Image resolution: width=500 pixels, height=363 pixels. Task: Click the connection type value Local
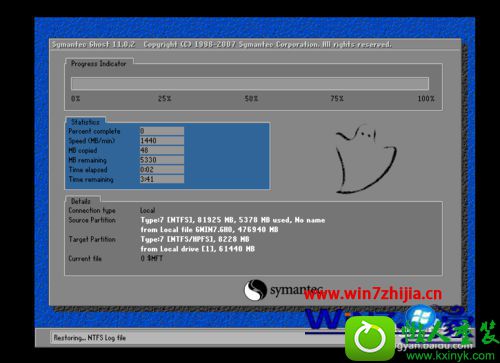coord(148,210)
